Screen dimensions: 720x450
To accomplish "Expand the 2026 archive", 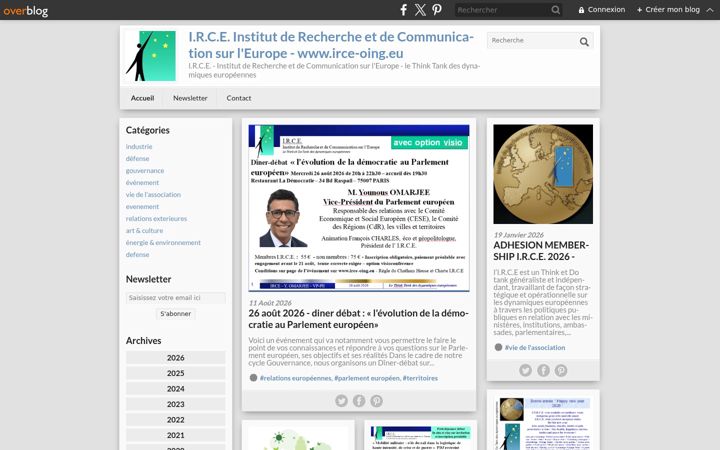I will [x=176, y=358].
